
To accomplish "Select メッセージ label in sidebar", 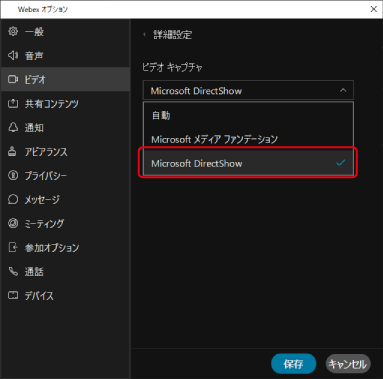I will [42, 199].
